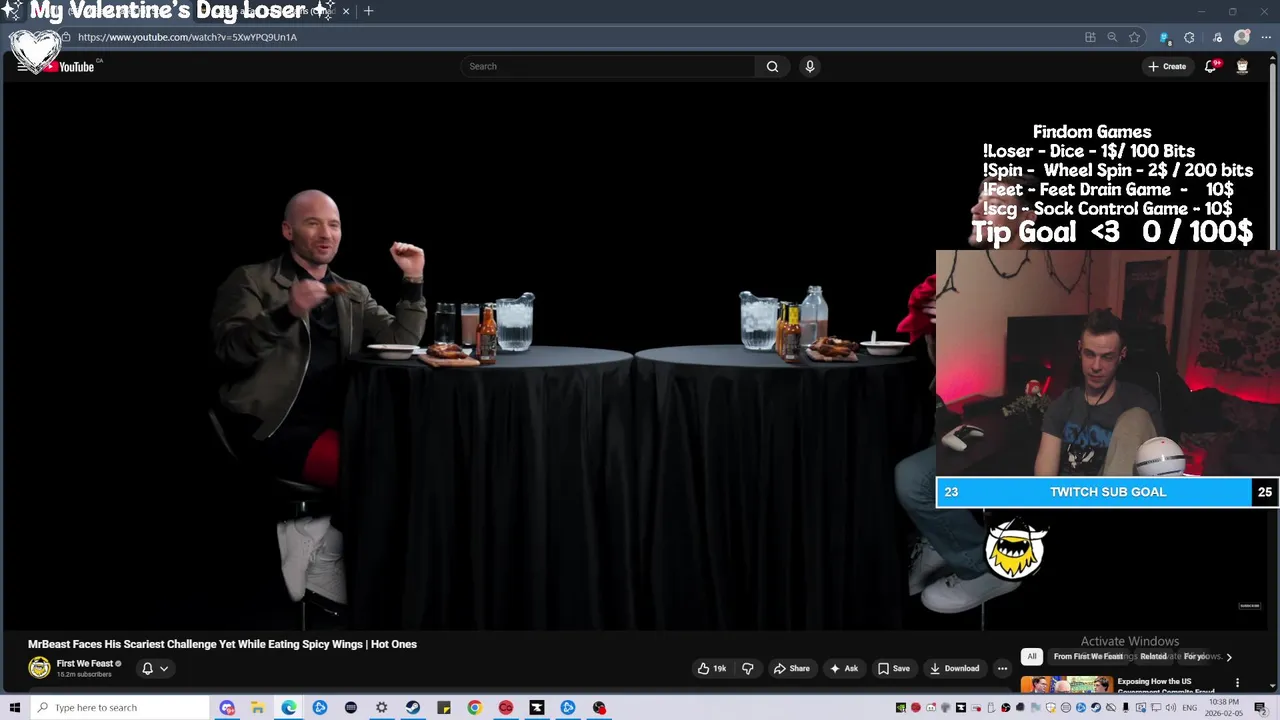Click the ENG language indicator
Viewport: 1280px width, 720px height.
pyautogui.click(x=1190, y=707)
